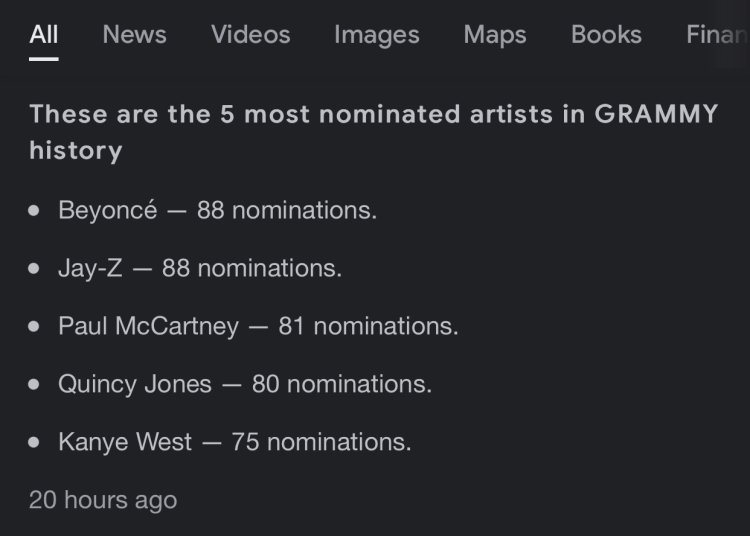
Task: Select the partially visible Finance tab
Action: pos(716,35)
